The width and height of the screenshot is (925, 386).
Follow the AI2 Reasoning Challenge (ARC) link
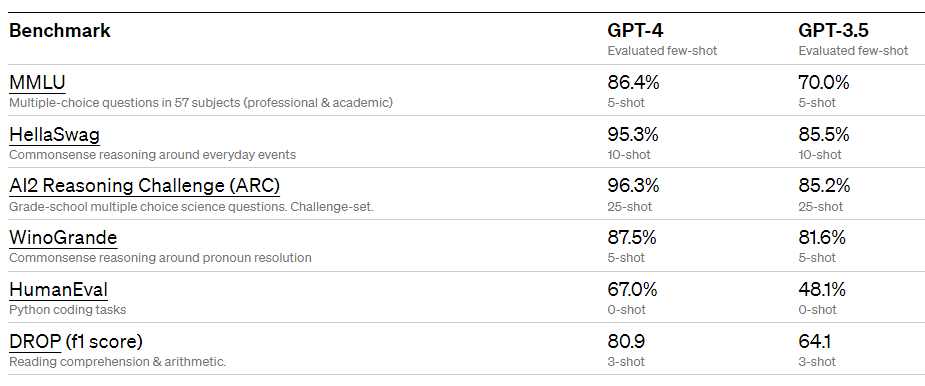click(145, 186)
